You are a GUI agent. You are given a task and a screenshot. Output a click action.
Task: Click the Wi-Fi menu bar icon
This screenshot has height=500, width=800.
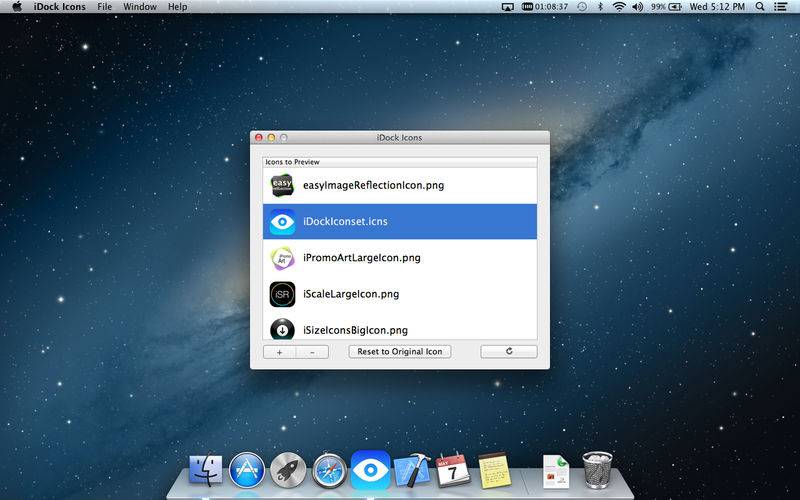point(619,7)
